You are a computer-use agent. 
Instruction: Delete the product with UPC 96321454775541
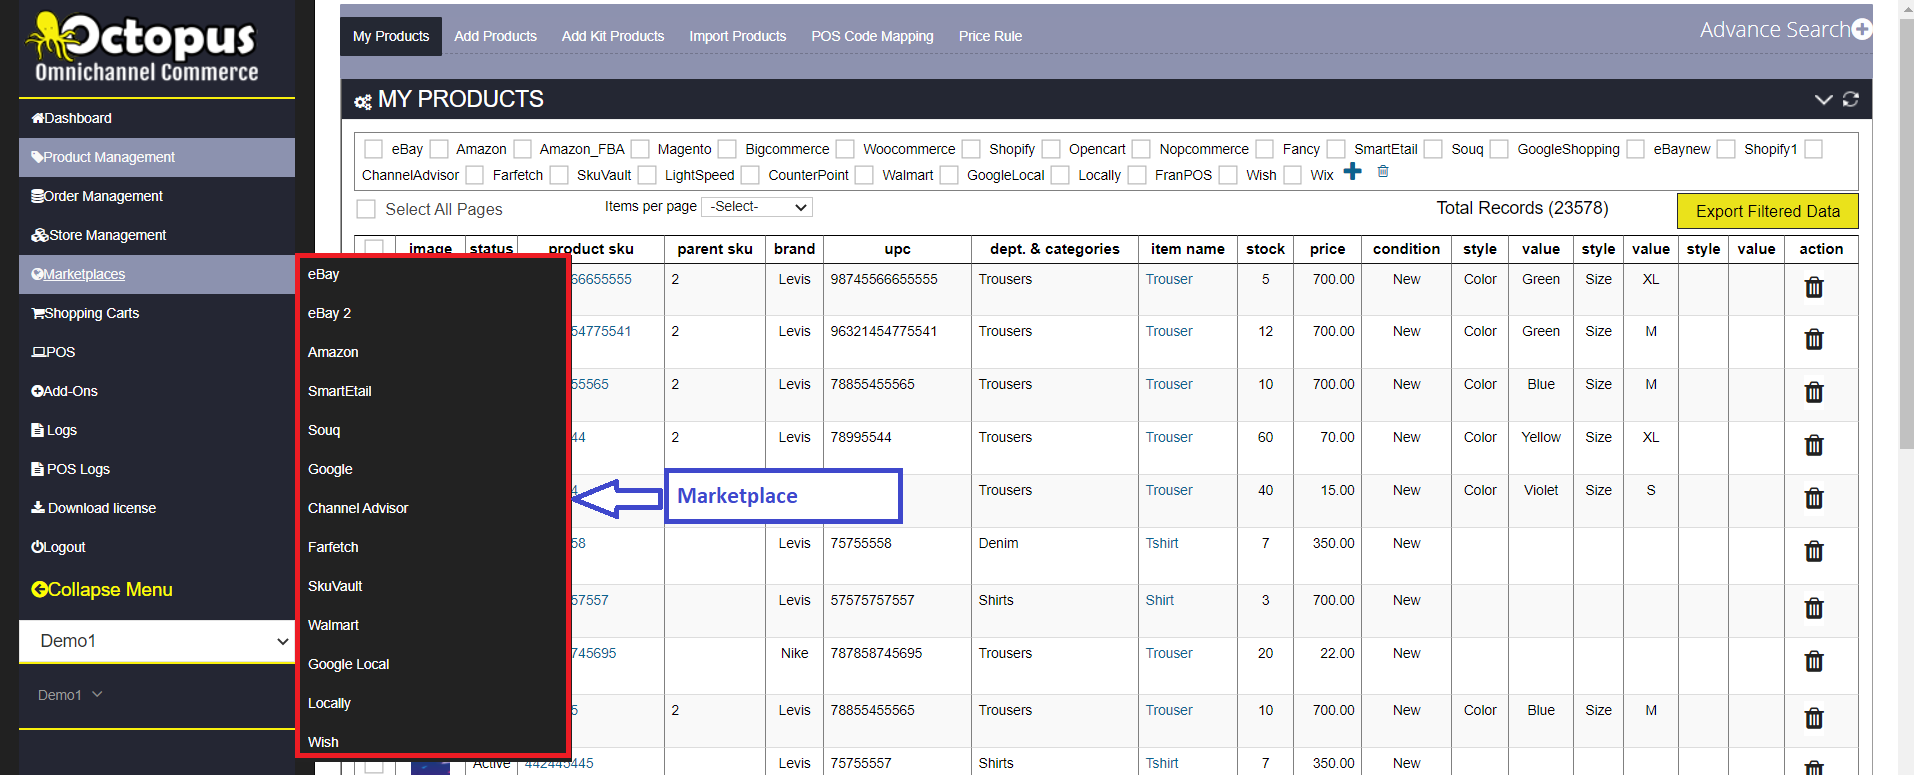click(1813, 340)
